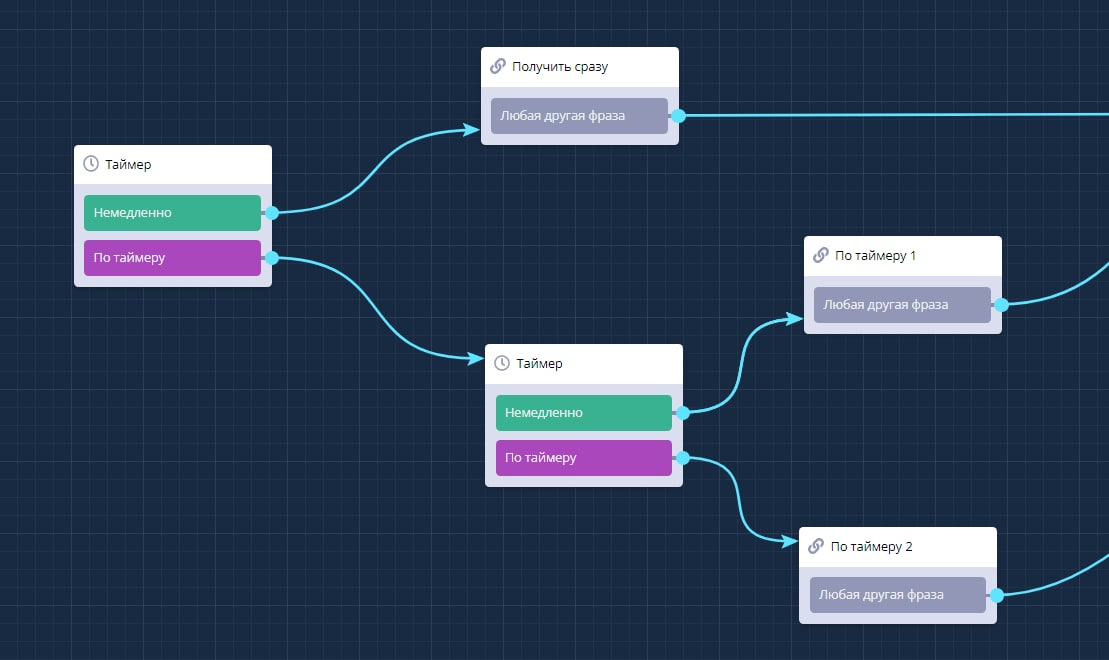The height and width of the screenshot is (660, 1109).
Task: Select the output port on Получить сразу phrase row
Action: point(678,116)
